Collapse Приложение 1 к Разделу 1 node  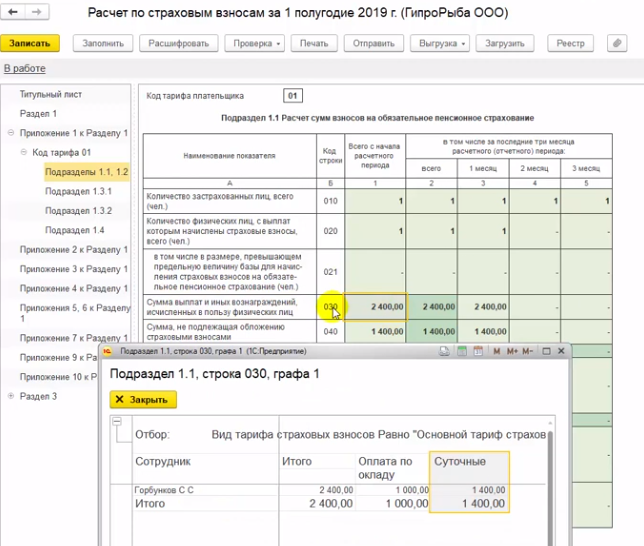[x=10, y=133]
